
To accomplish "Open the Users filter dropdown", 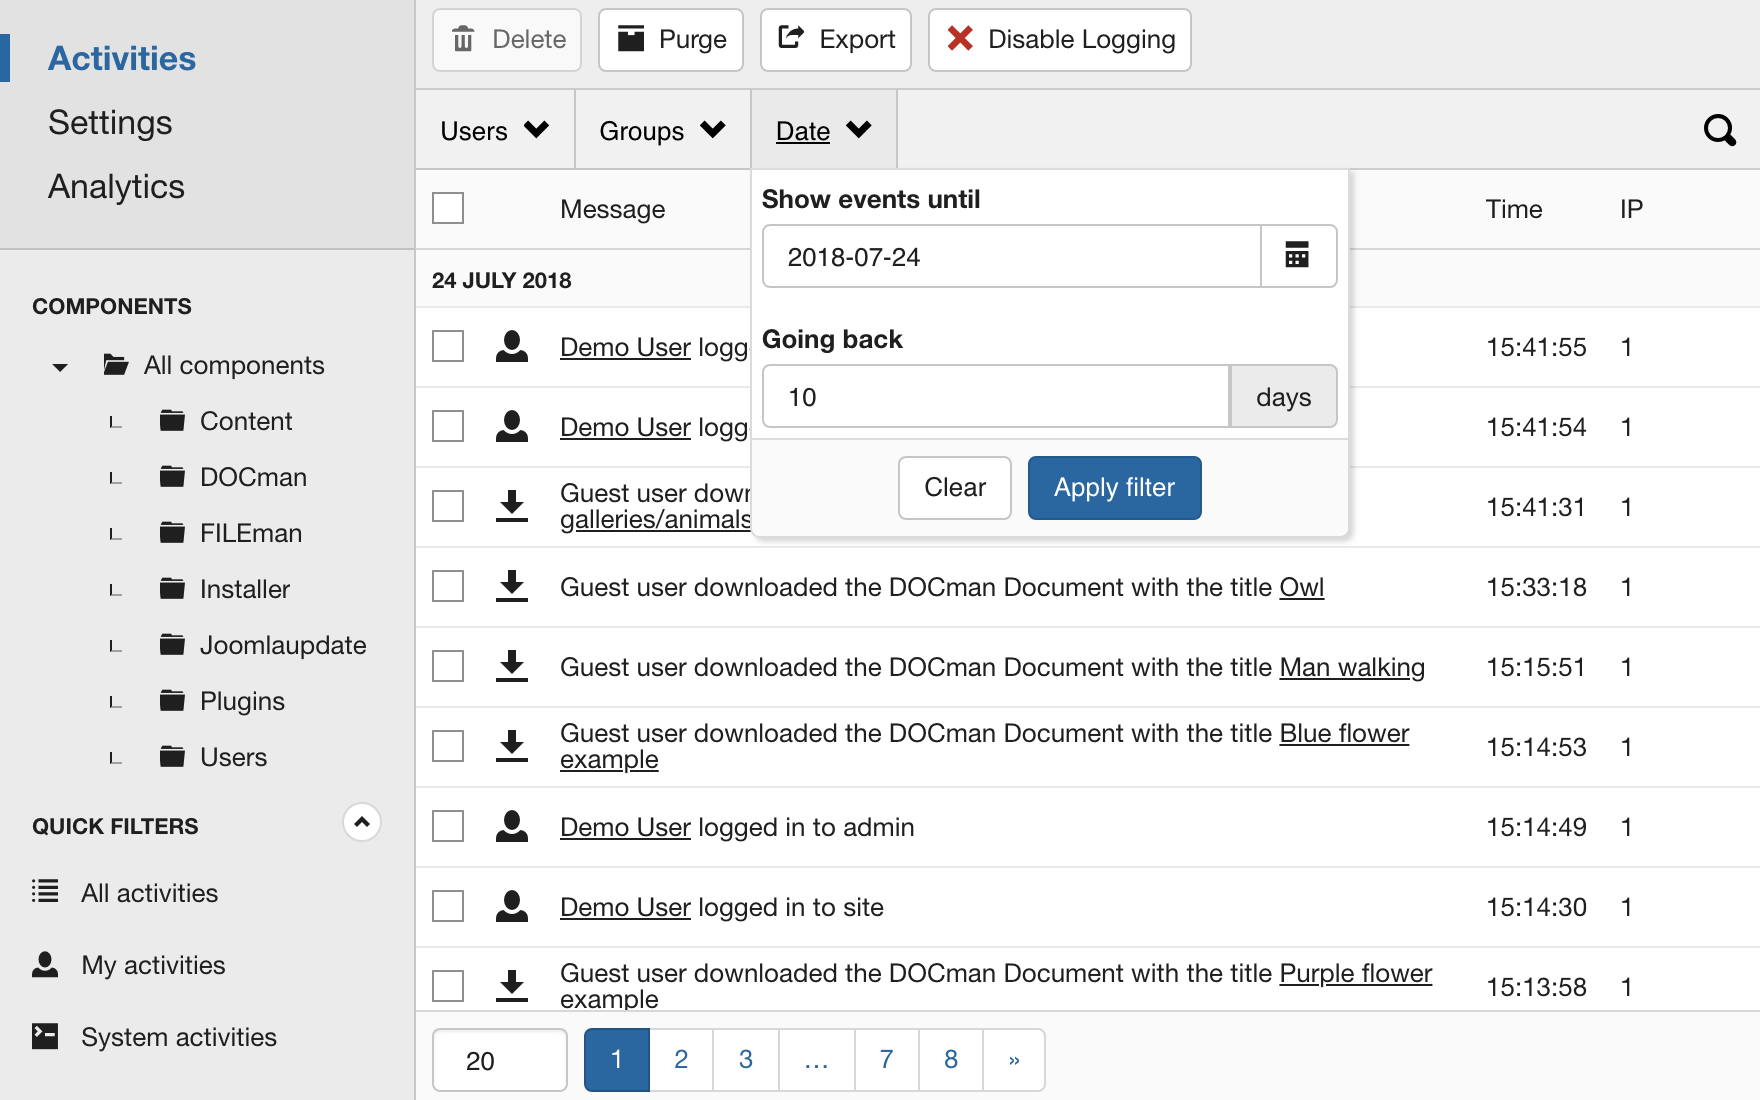I will pos(494,131).
